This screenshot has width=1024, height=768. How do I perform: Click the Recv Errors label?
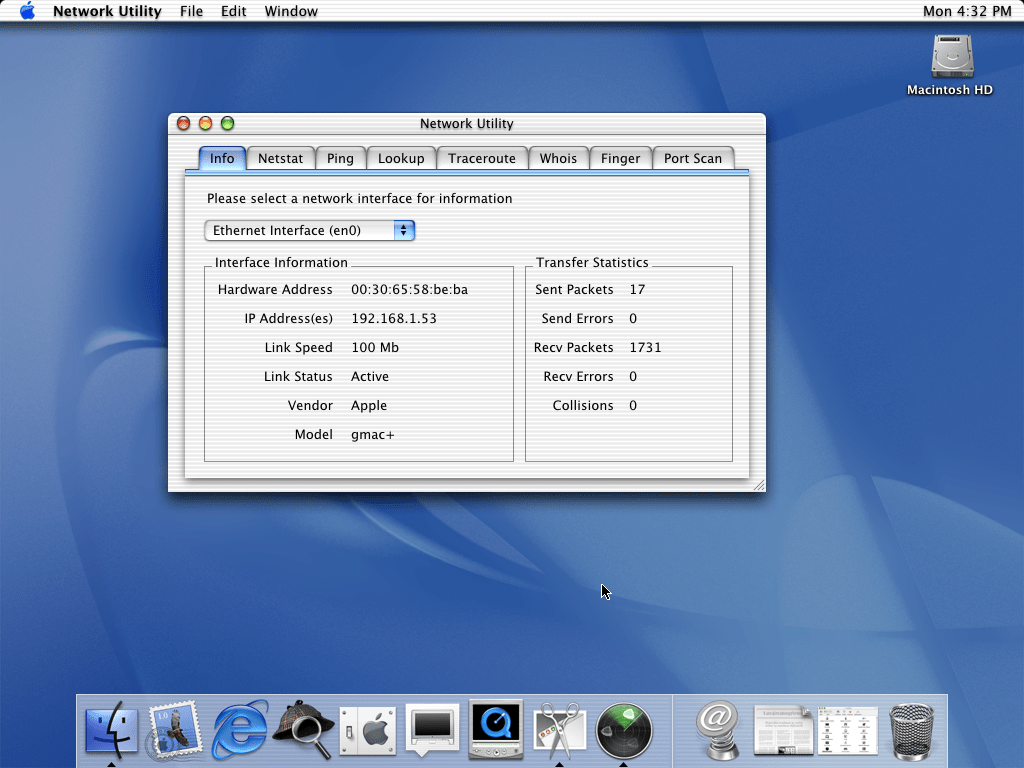pos(578,377)
